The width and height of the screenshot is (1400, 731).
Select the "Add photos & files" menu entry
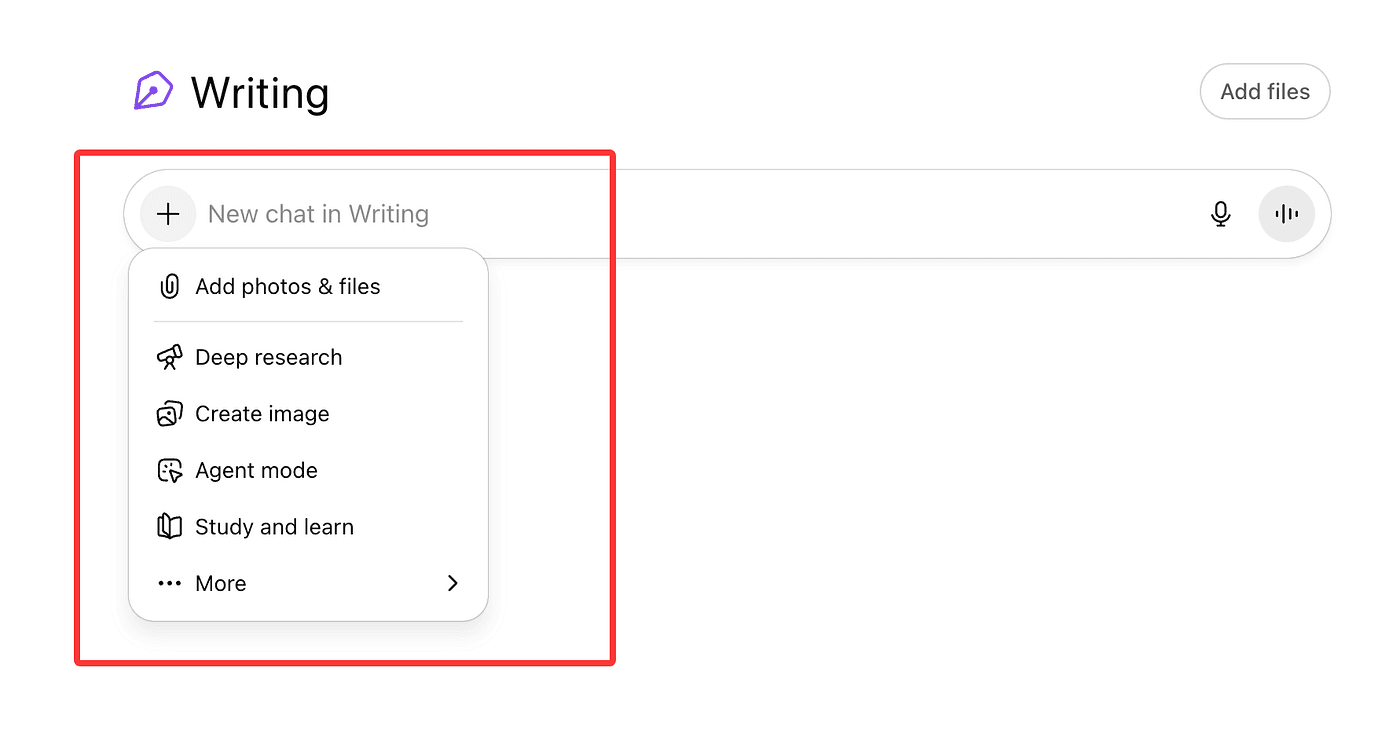pyautogui.click(x=288, y=287)
